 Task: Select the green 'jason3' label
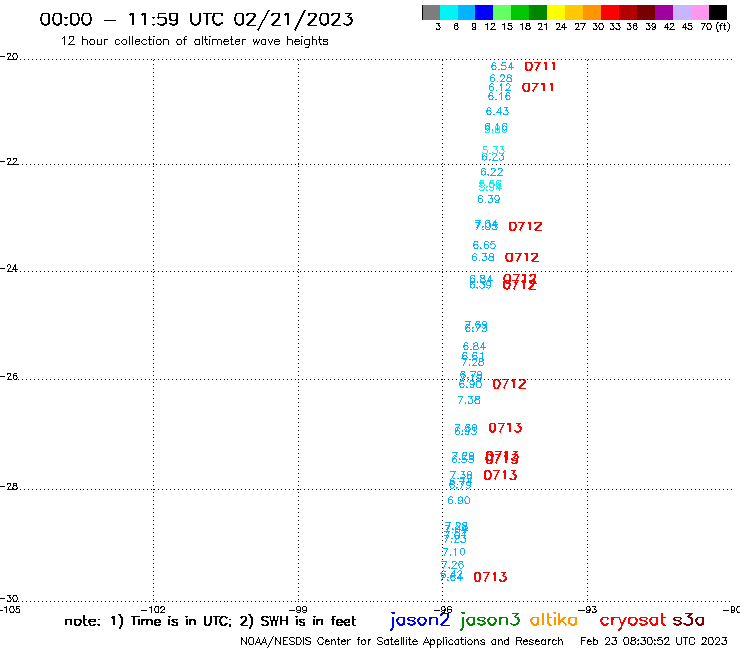490,620
